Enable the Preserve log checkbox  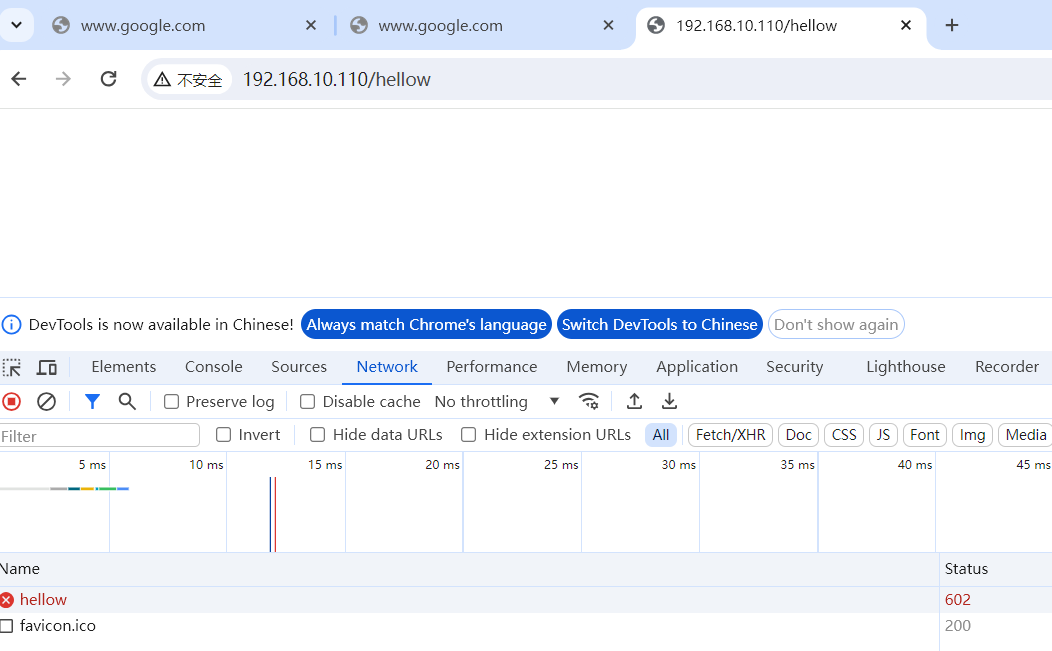point(172,402)
